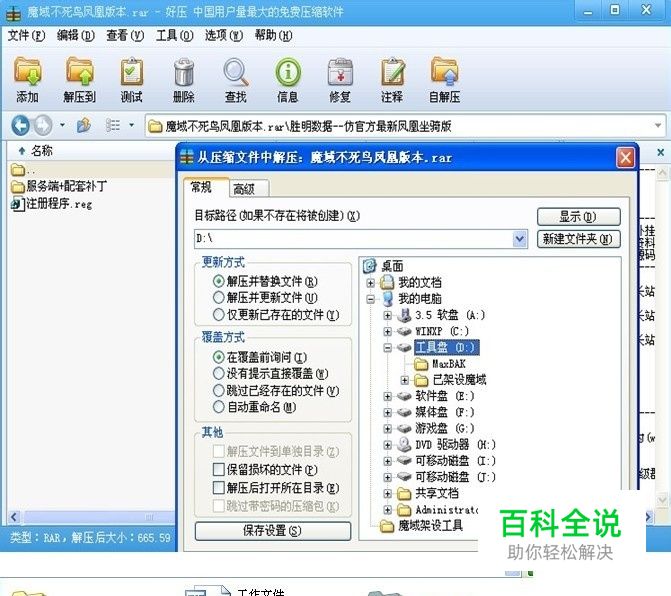
Task: Open the 文件(F) menu
Action: [26, 35]
